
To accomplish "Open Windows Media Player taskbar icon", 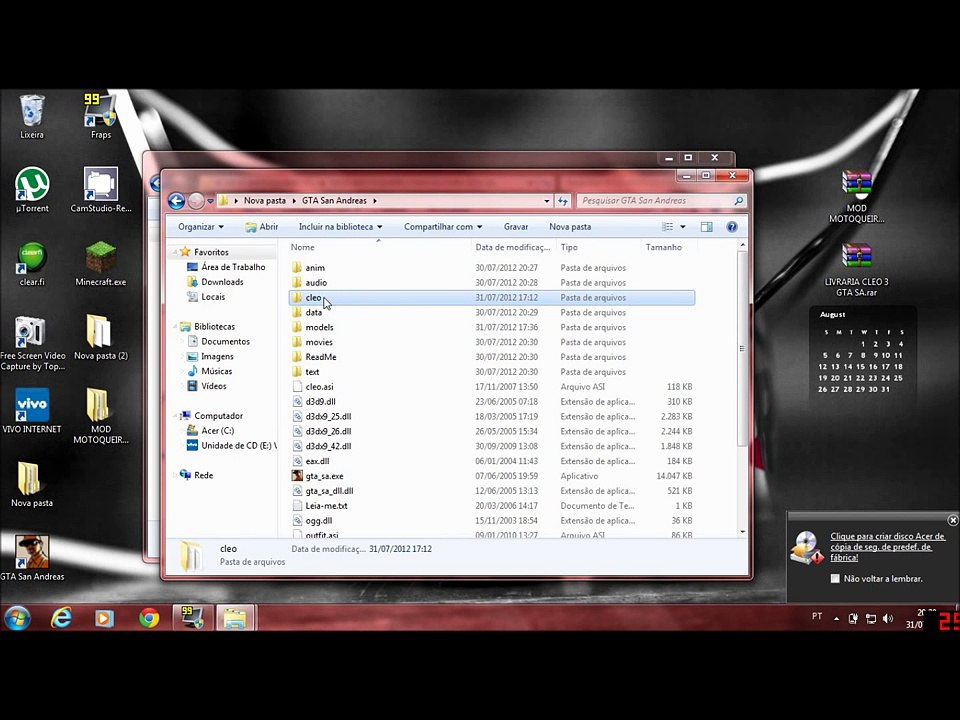I will [x=104, y=618].
